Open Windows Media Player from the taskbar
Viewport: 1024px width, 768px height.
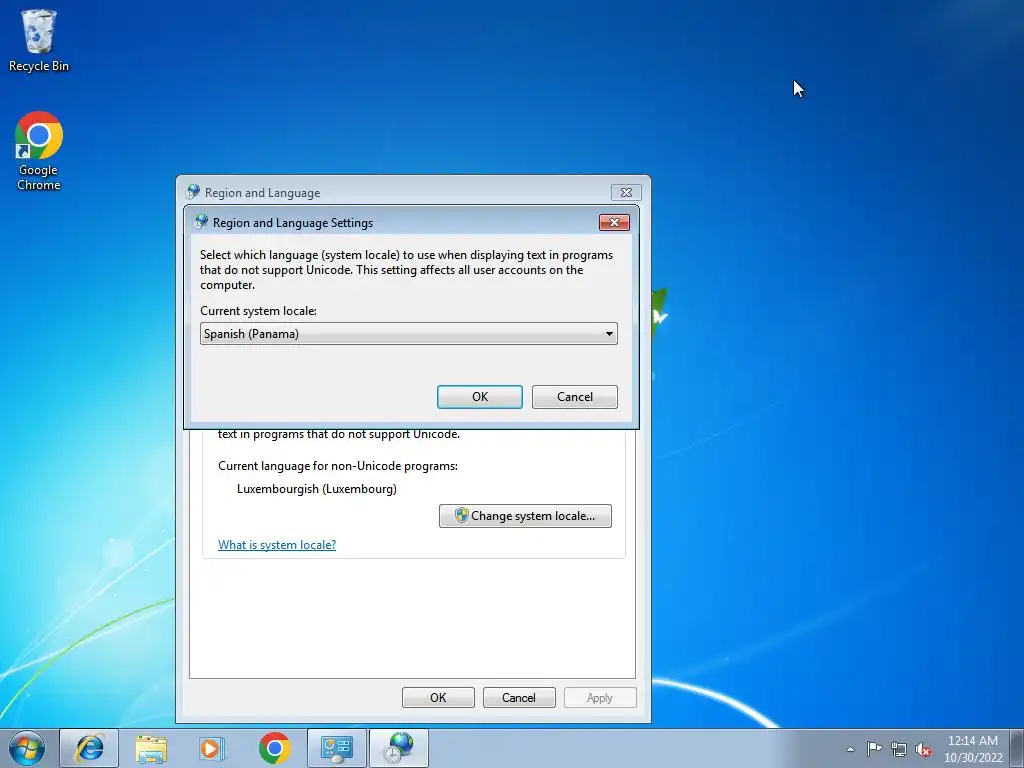[x=212, y=748]
